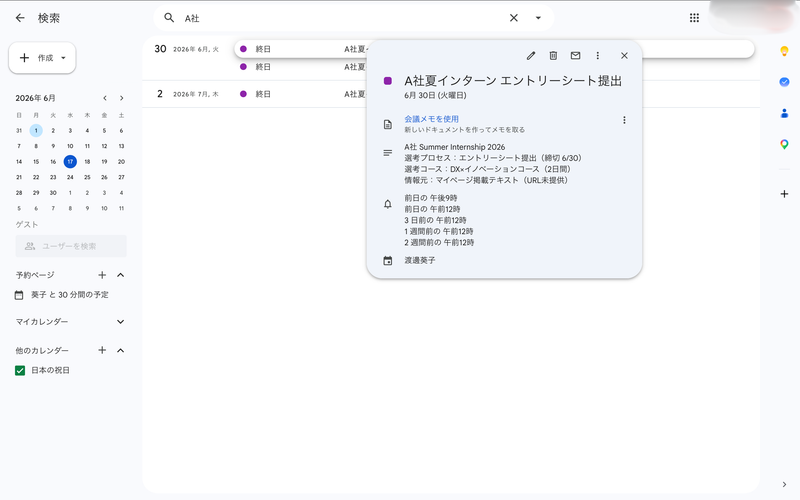Click the magnifier search icon
This screenshot has width=800, height=500.
point(169,18)
